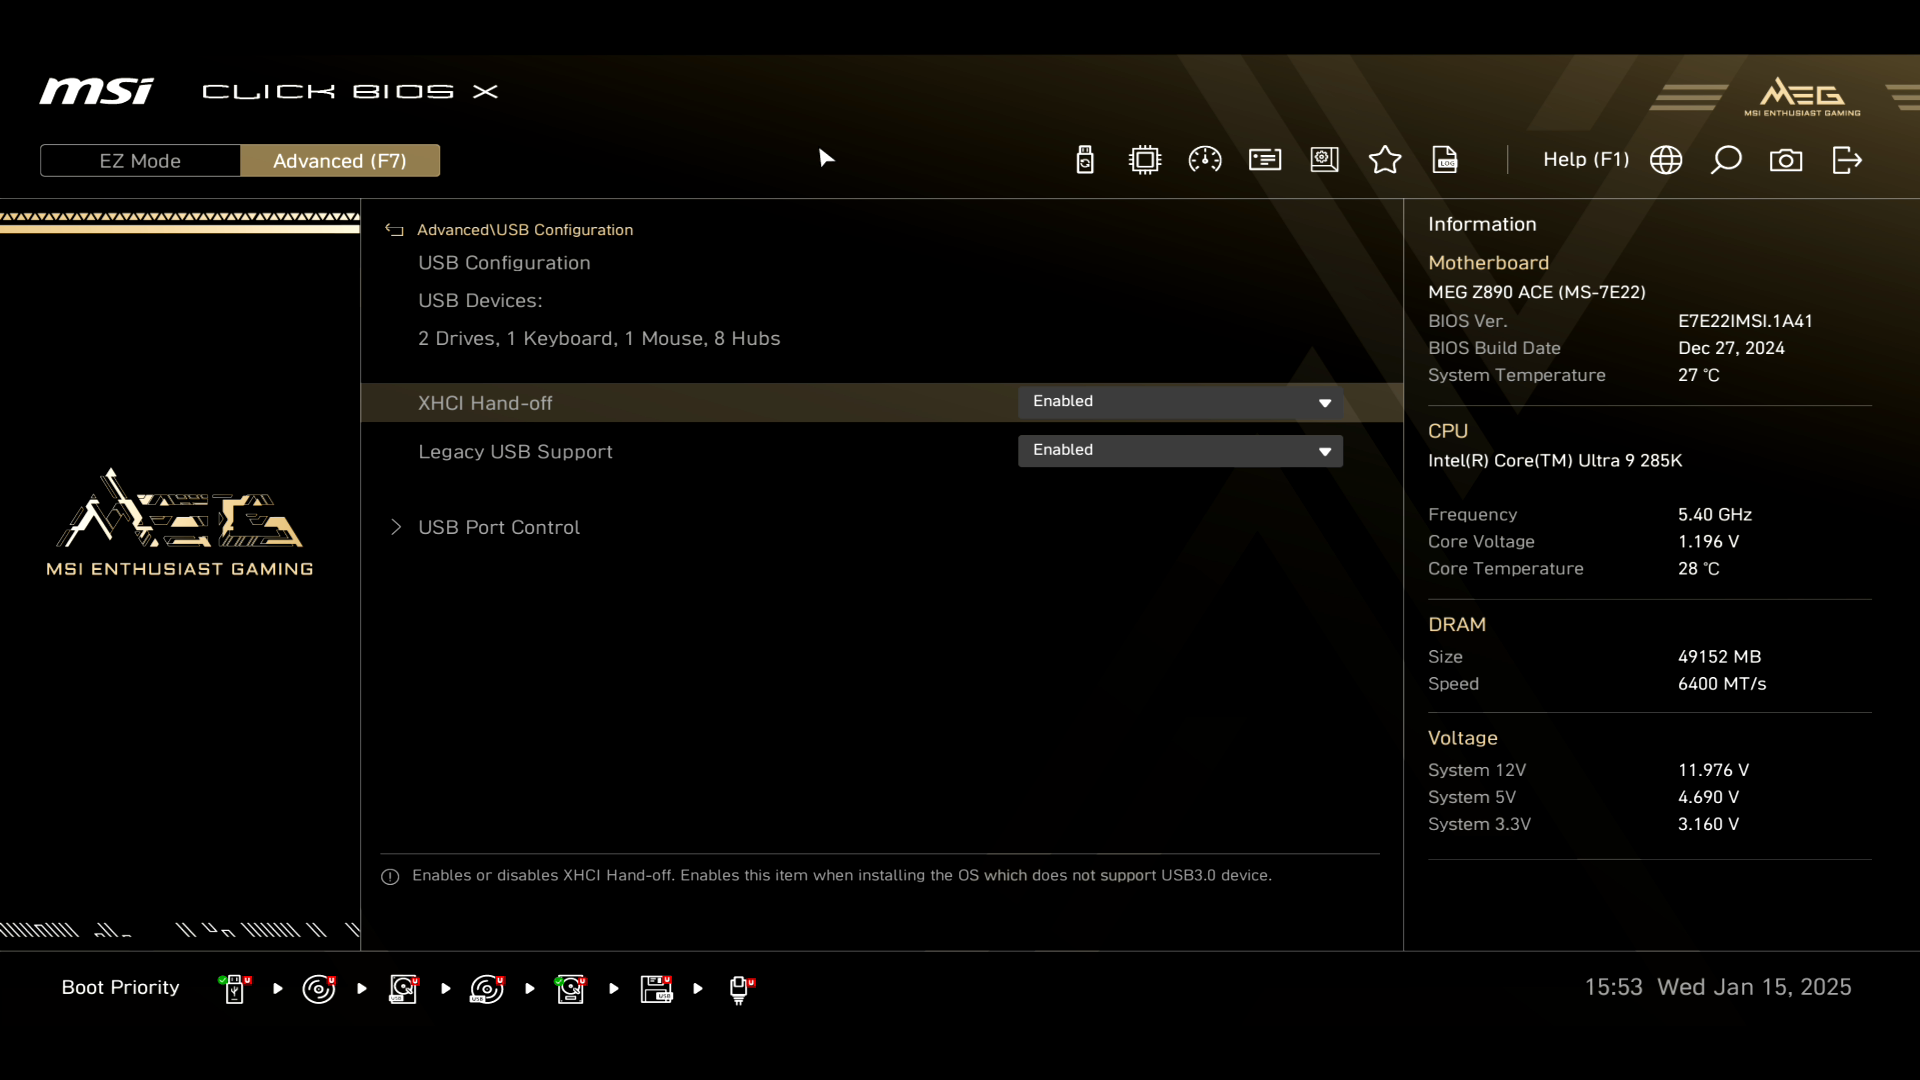Open the magnifier search icon
Viewport: 1920px width, 1080px height.
click(1726, 160)
